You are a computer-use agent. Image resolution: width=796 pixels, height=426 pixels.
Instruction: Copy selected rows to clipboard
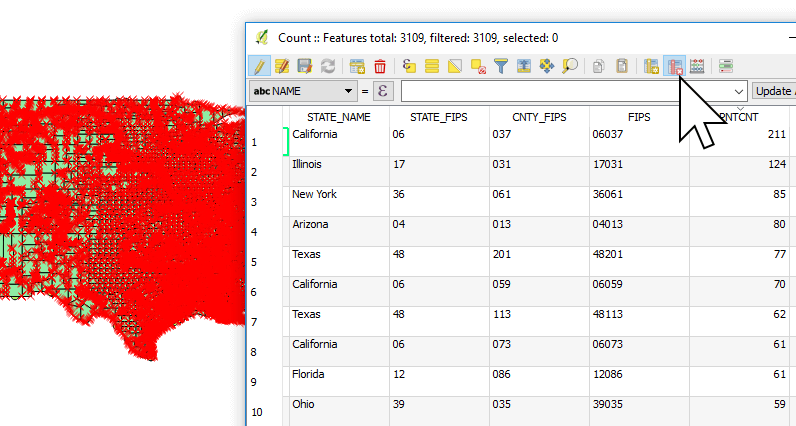599,66
